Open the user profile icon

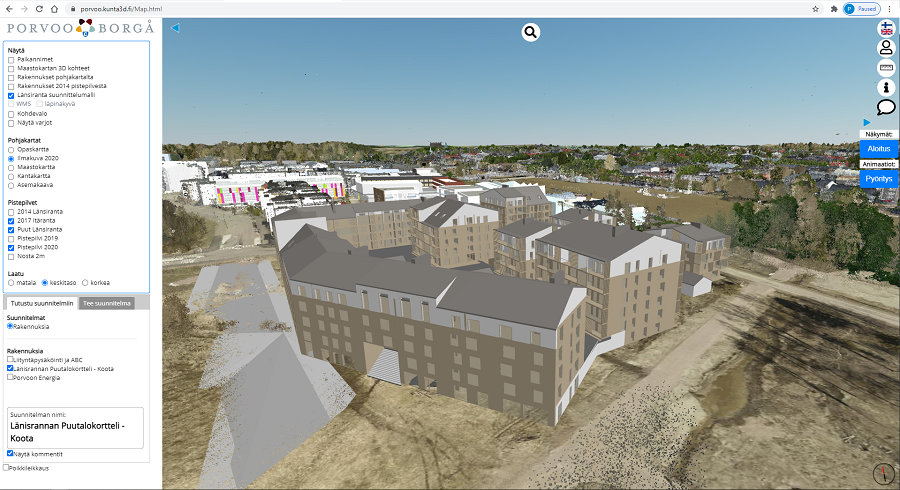point(886,48)
